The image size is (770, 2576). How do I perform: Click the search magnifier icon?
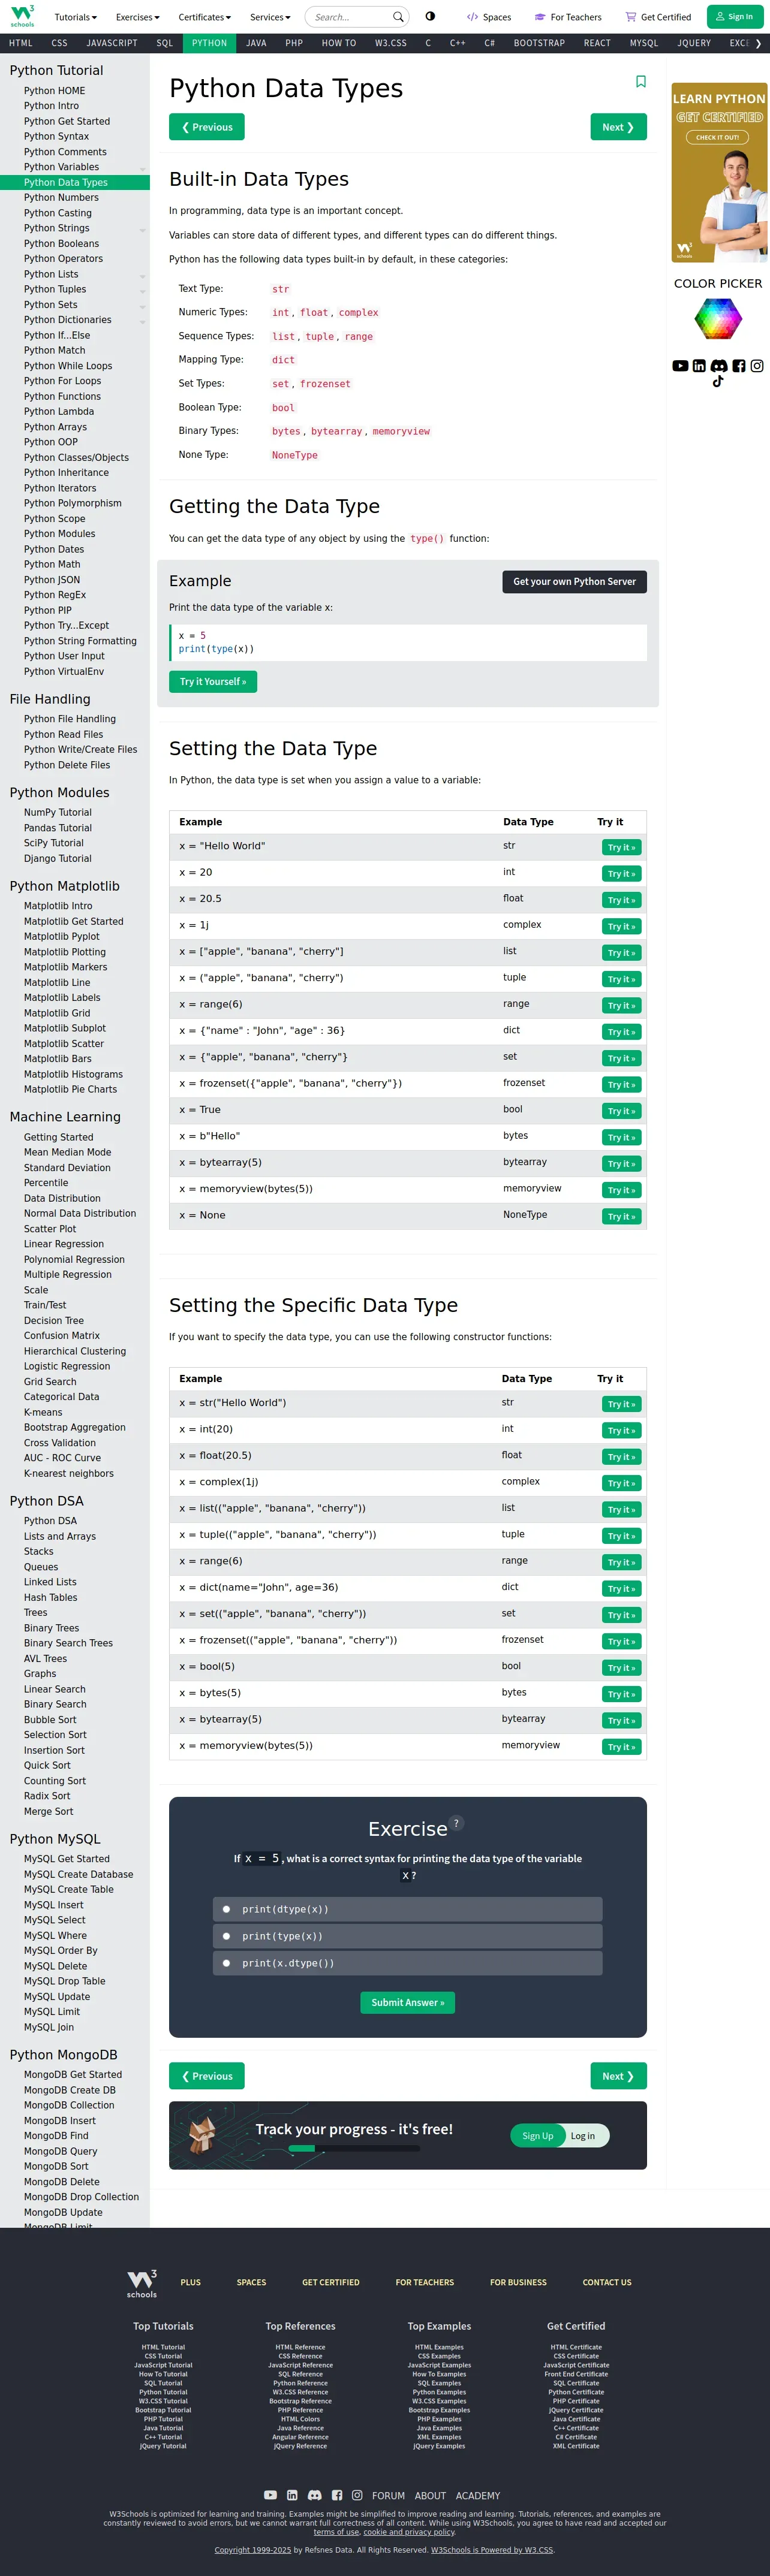click(398, 17)
